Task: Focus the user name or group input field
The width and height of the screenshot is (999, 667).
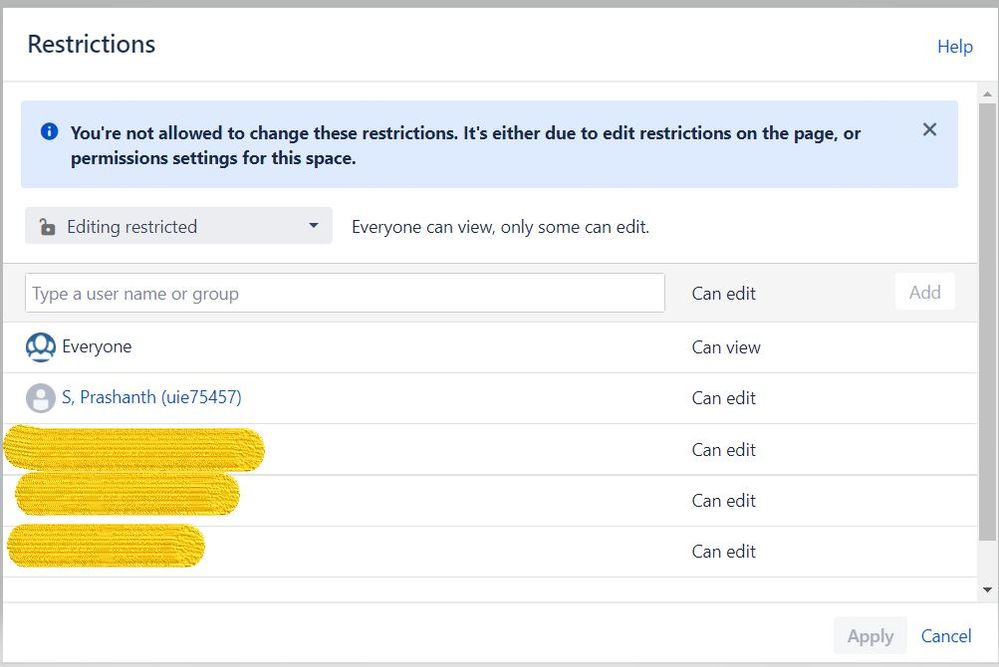Action: click(345, 293)
